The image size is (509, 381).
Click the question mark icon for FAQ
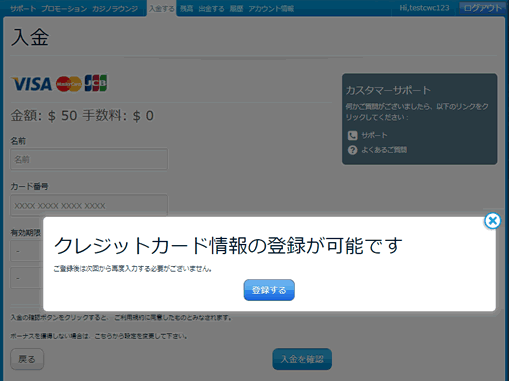click(352, 150)
